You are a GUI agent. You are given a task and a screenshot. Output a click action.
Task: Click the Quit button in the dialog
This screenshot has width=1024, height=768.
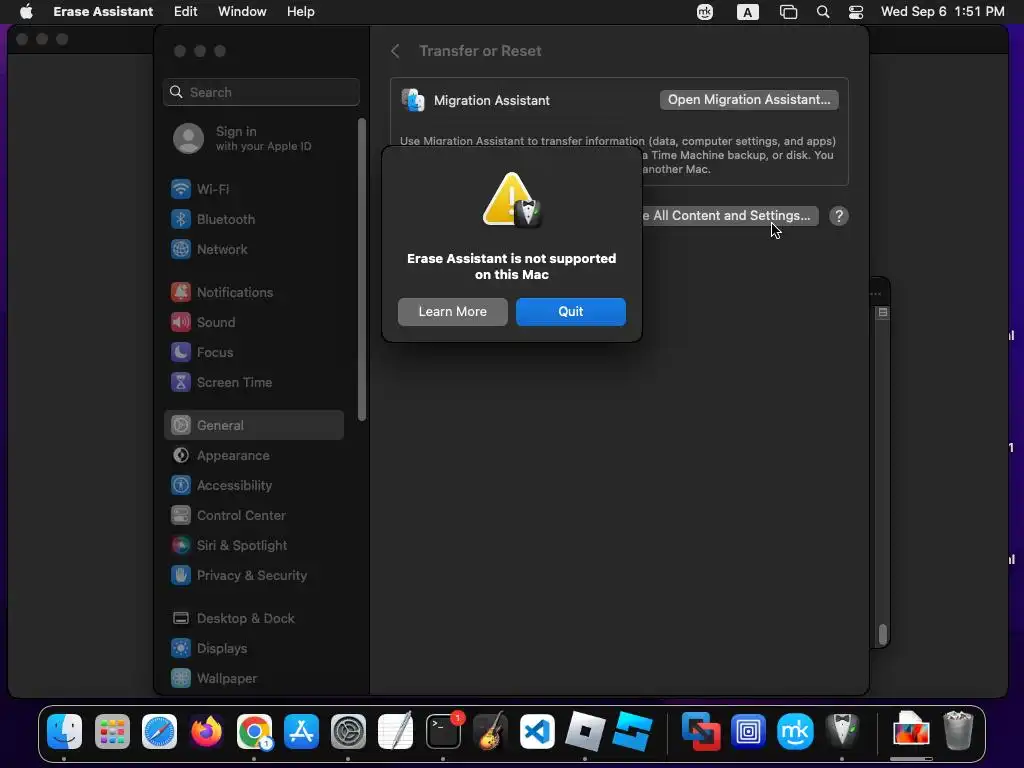click(x=571, y=312)
